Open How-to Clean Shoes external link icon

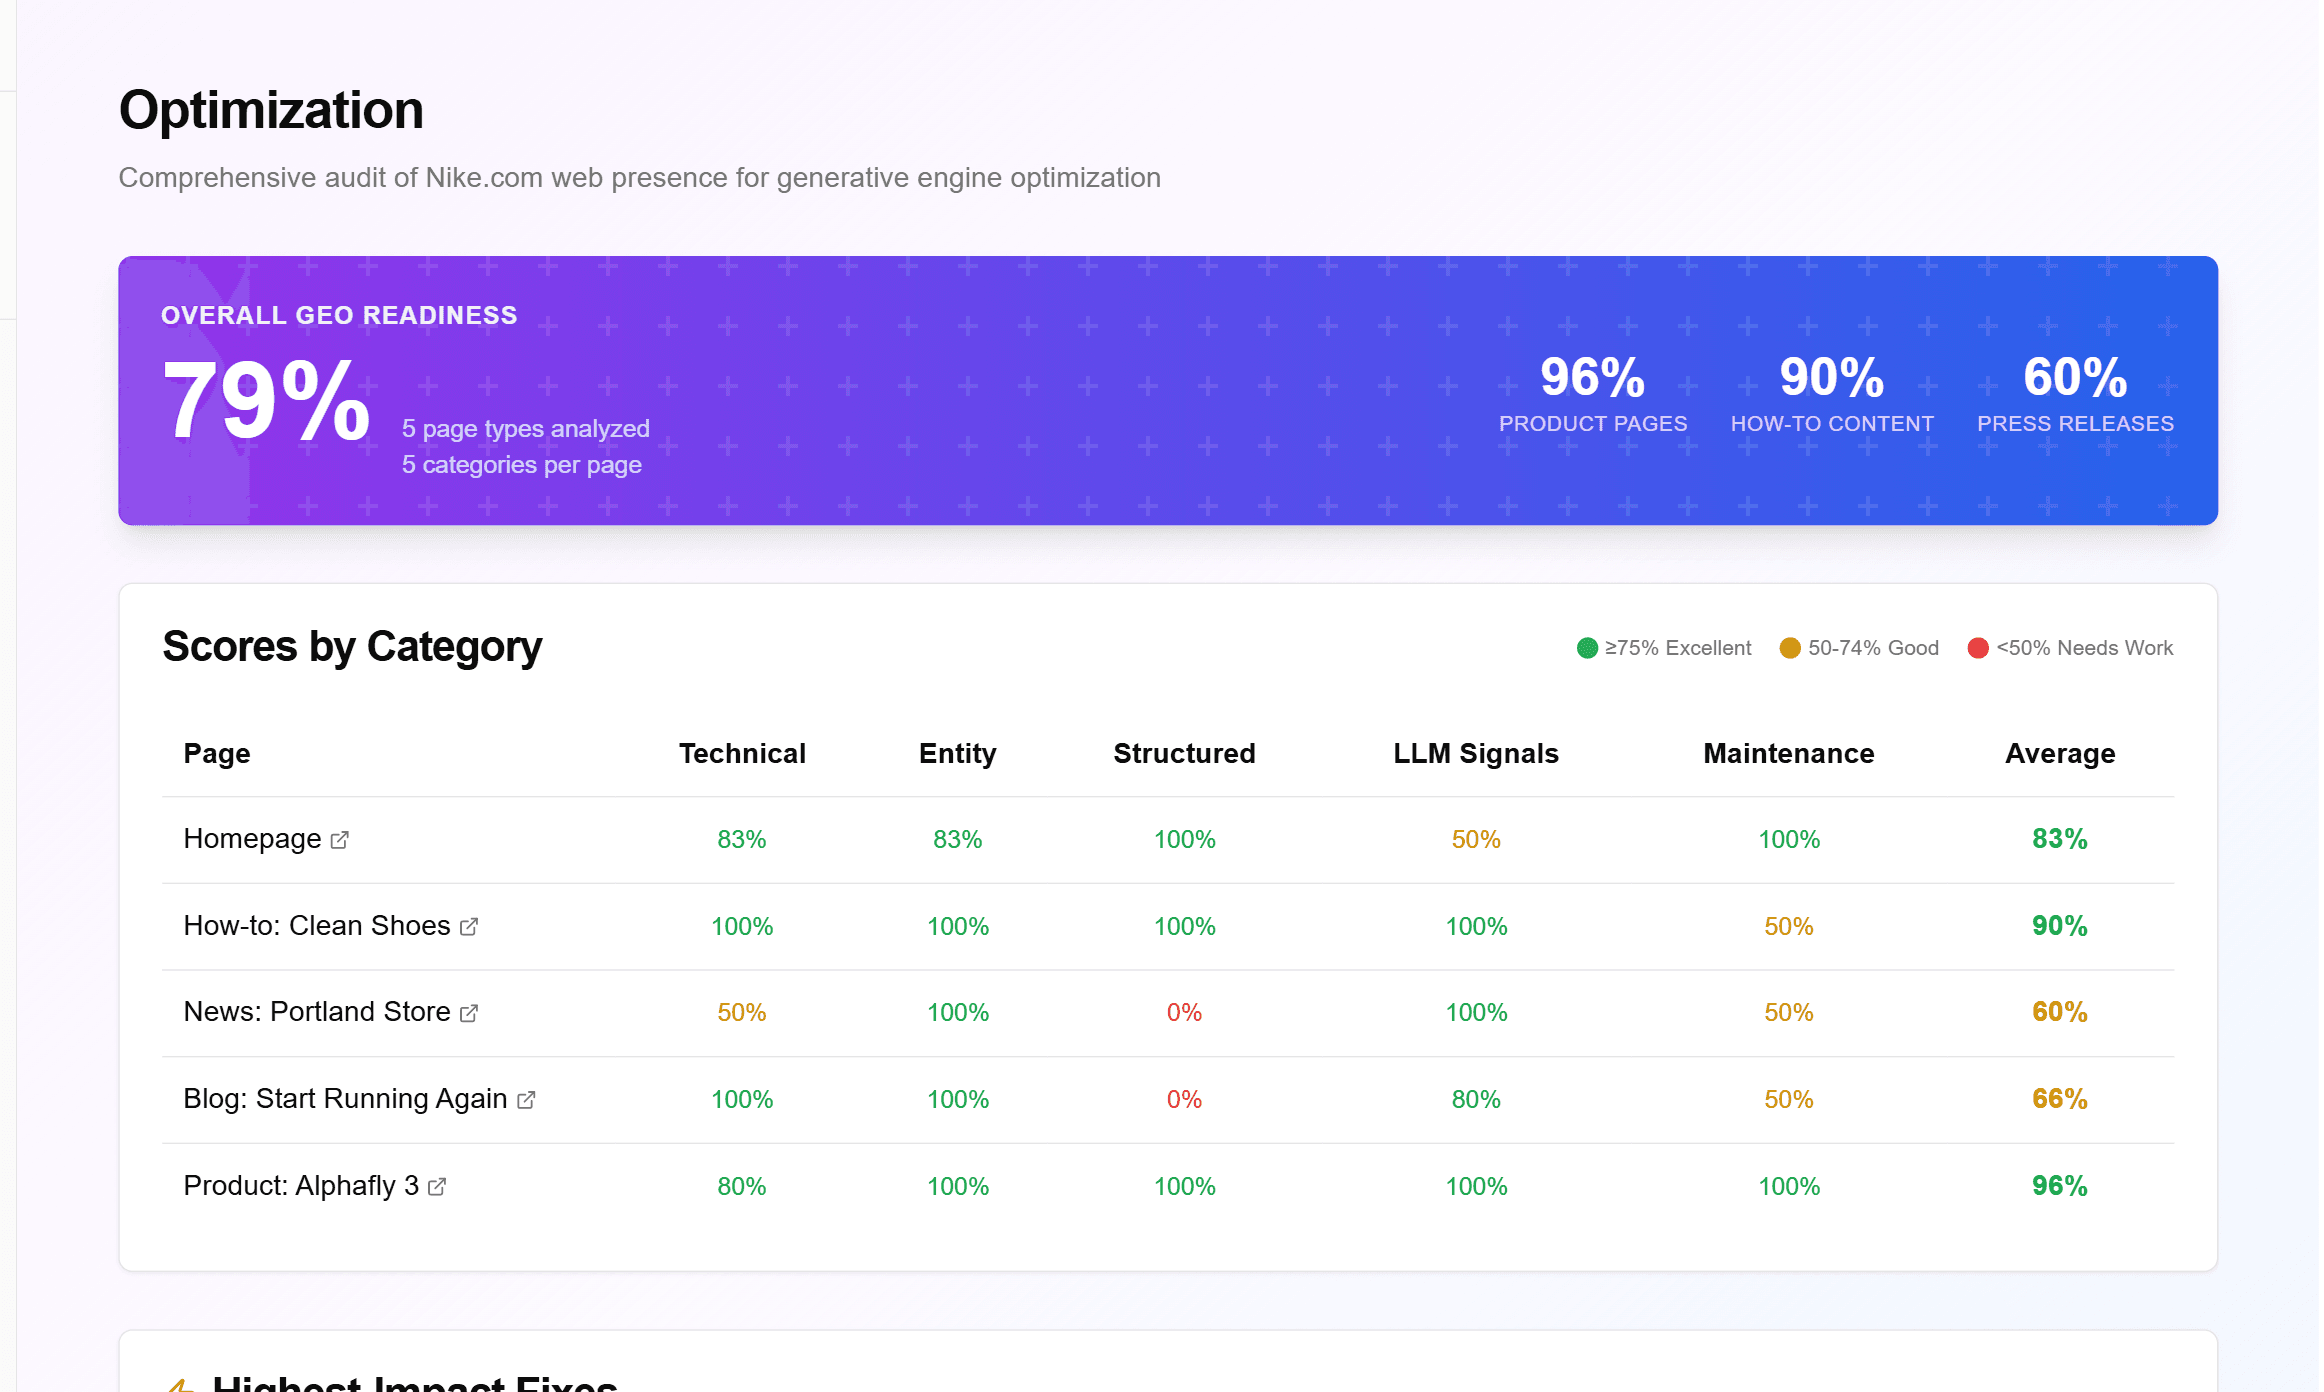(x=468, y=927)
